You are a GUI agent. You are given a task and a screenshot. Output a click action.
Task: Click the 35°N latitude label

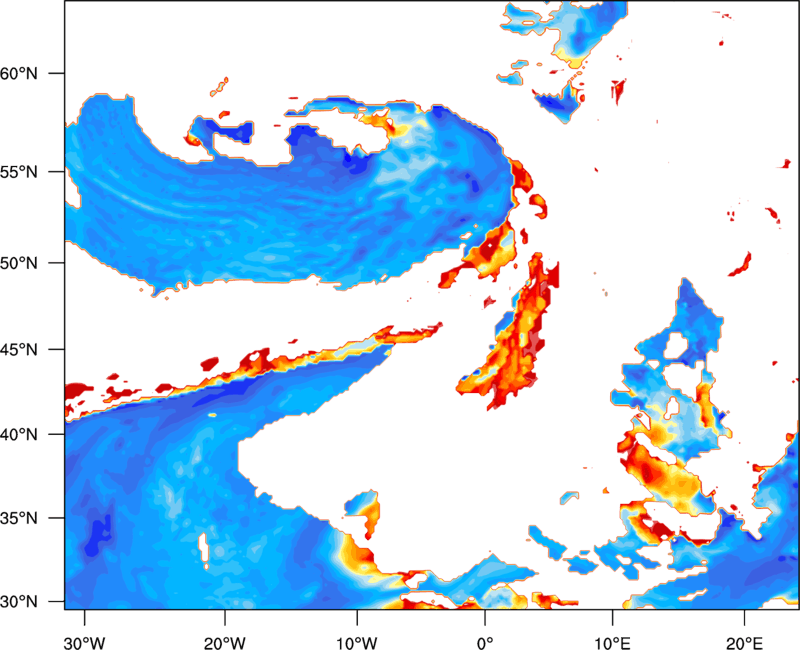[x=19, y=518]
